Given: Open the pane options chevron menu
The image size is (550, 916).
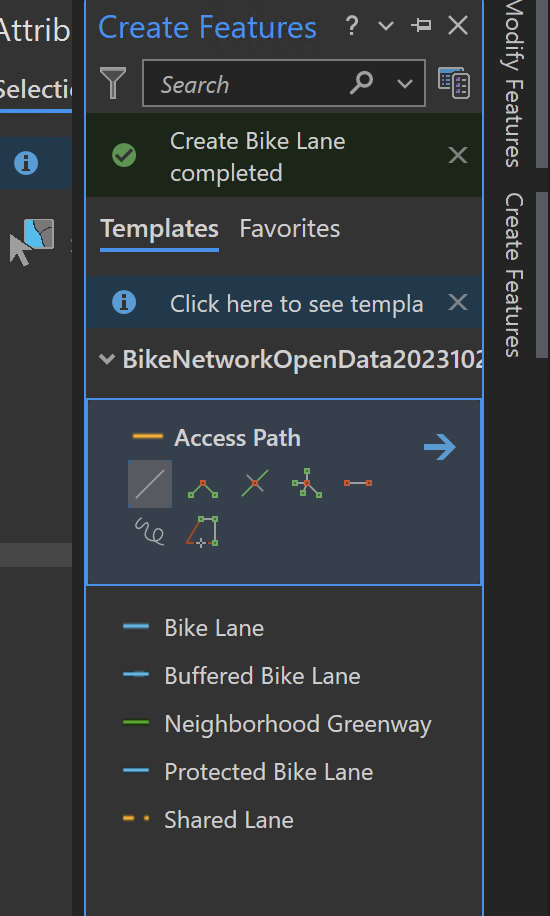Looking at the screenshot, I should point(386,26).
